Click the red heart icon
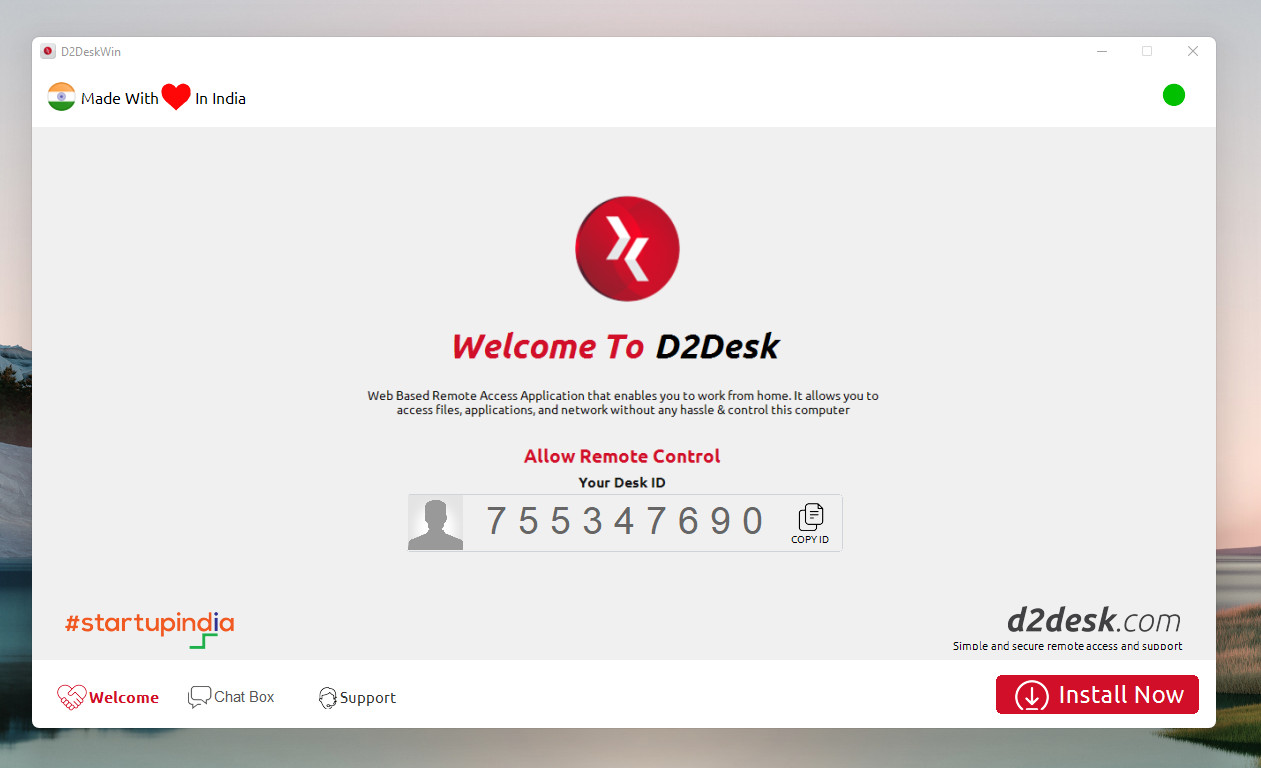1261x768 pixels. pos(176,97)
